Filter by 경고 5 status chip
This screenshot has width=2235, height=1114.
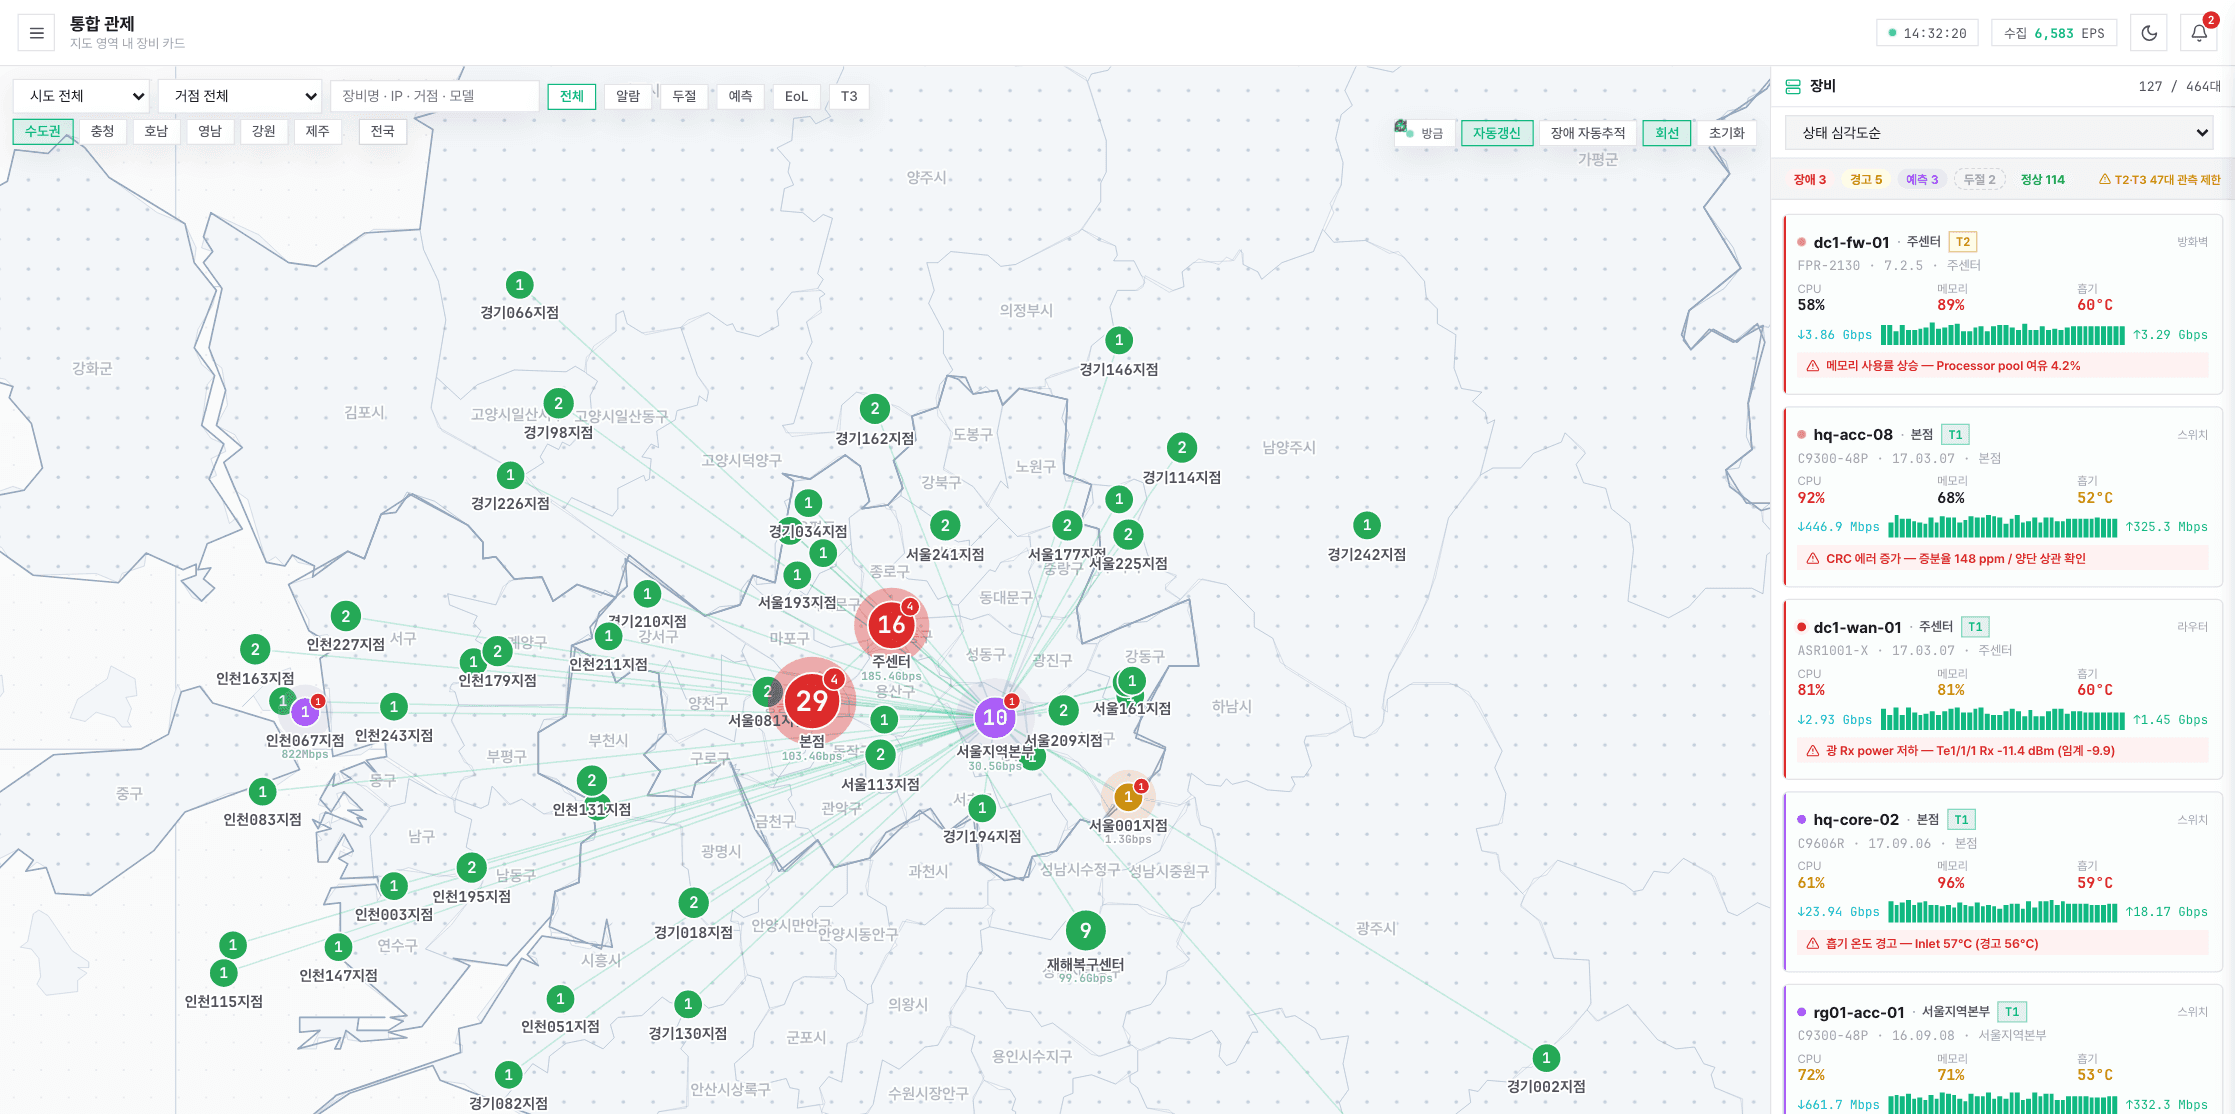pos(1866,180)
